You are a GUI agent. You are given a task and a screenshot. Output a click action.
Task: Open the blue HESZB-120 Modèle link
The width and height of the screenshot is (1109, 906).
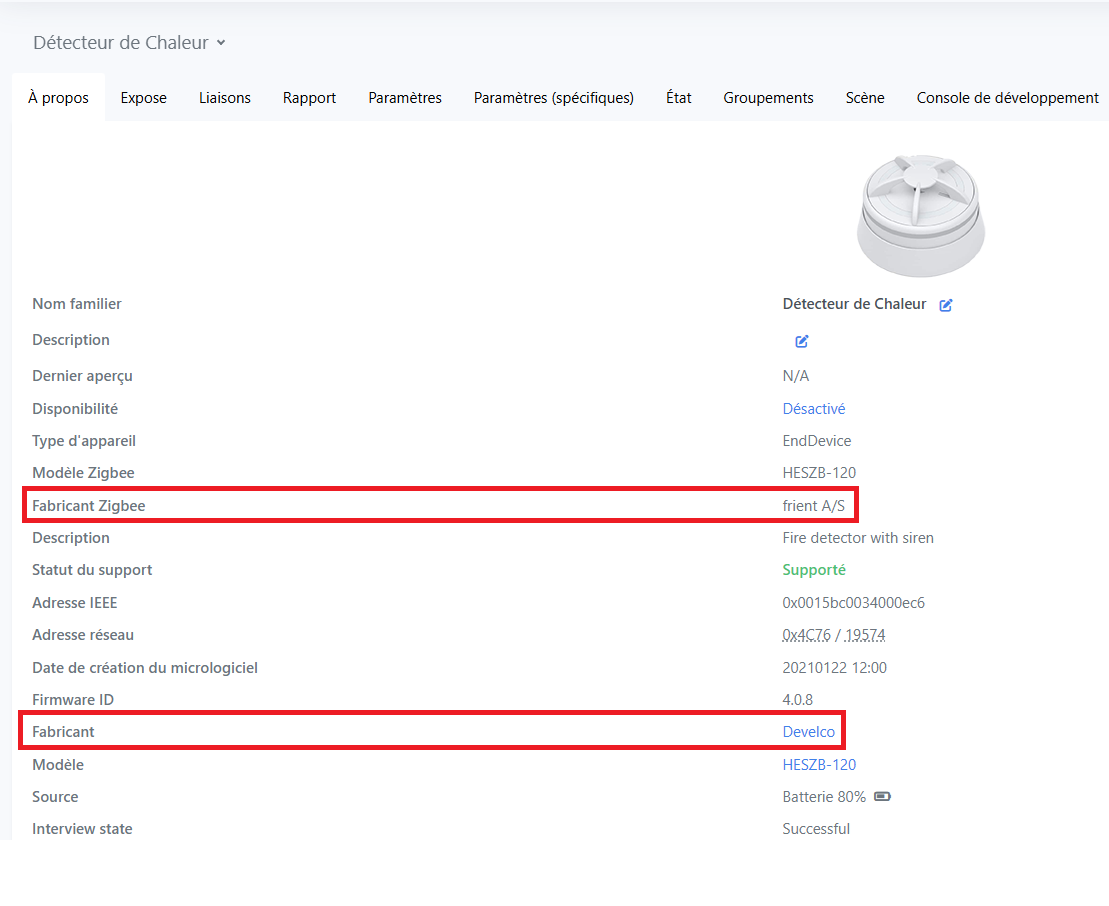pyautogui.click(x=819, y=765)
